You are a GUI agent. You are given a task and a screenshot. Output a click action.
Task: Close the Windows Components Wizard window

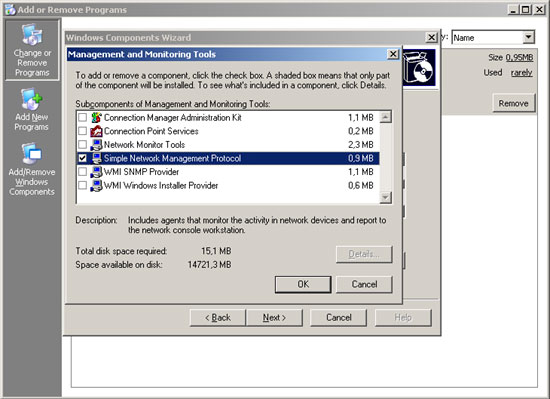coord(431,37)
